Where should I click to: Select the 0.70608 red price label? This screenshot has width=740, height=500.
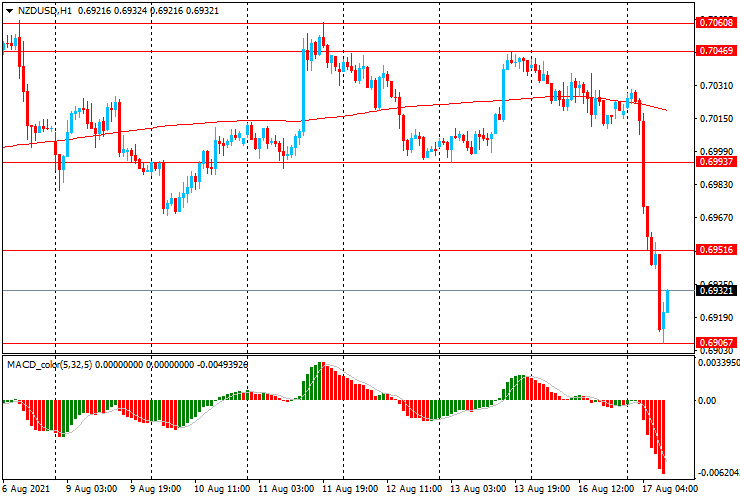click(x=716, y=23)
